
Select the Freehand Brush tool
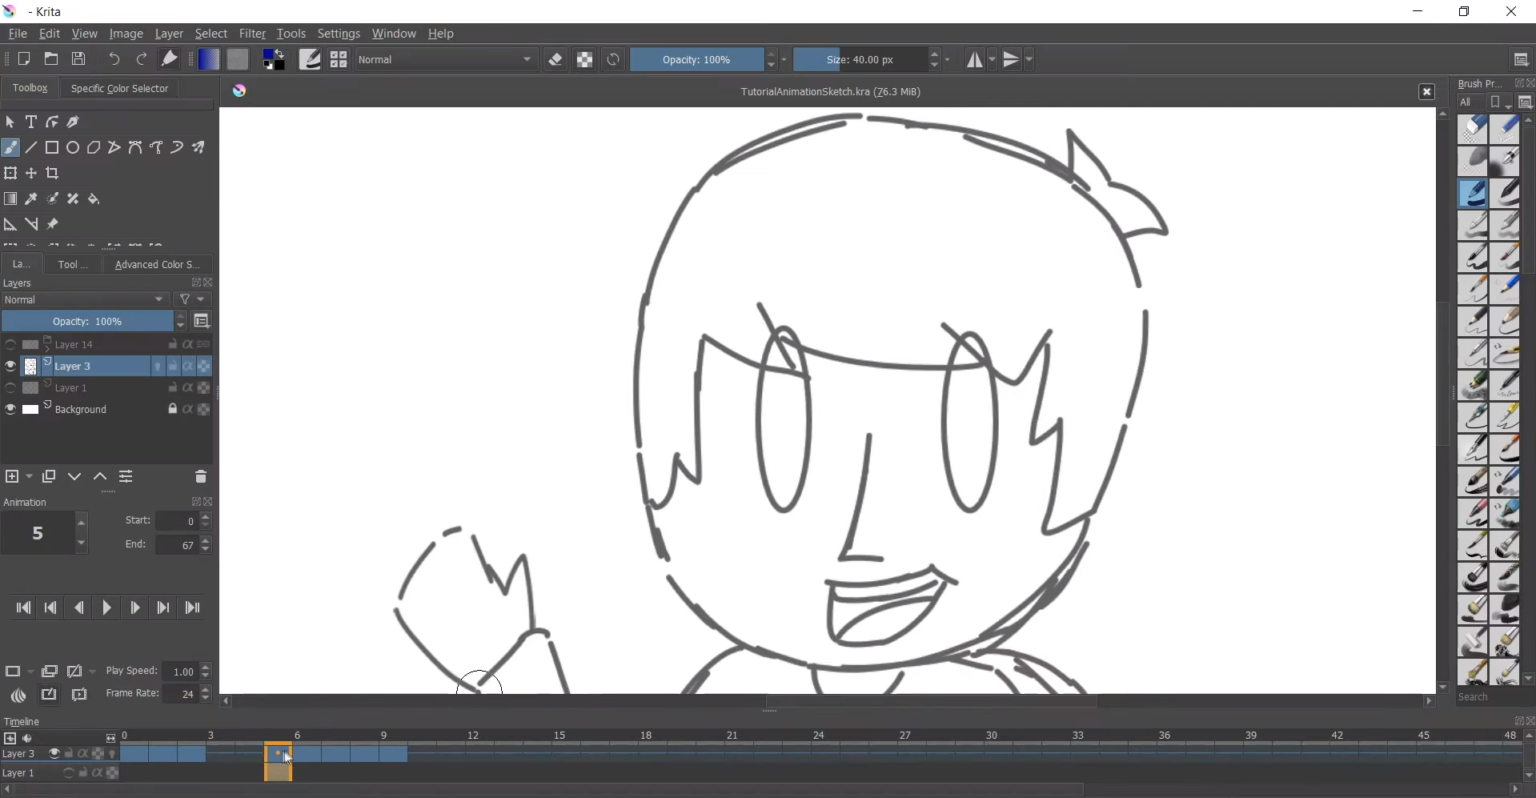[x=10, y=147]
